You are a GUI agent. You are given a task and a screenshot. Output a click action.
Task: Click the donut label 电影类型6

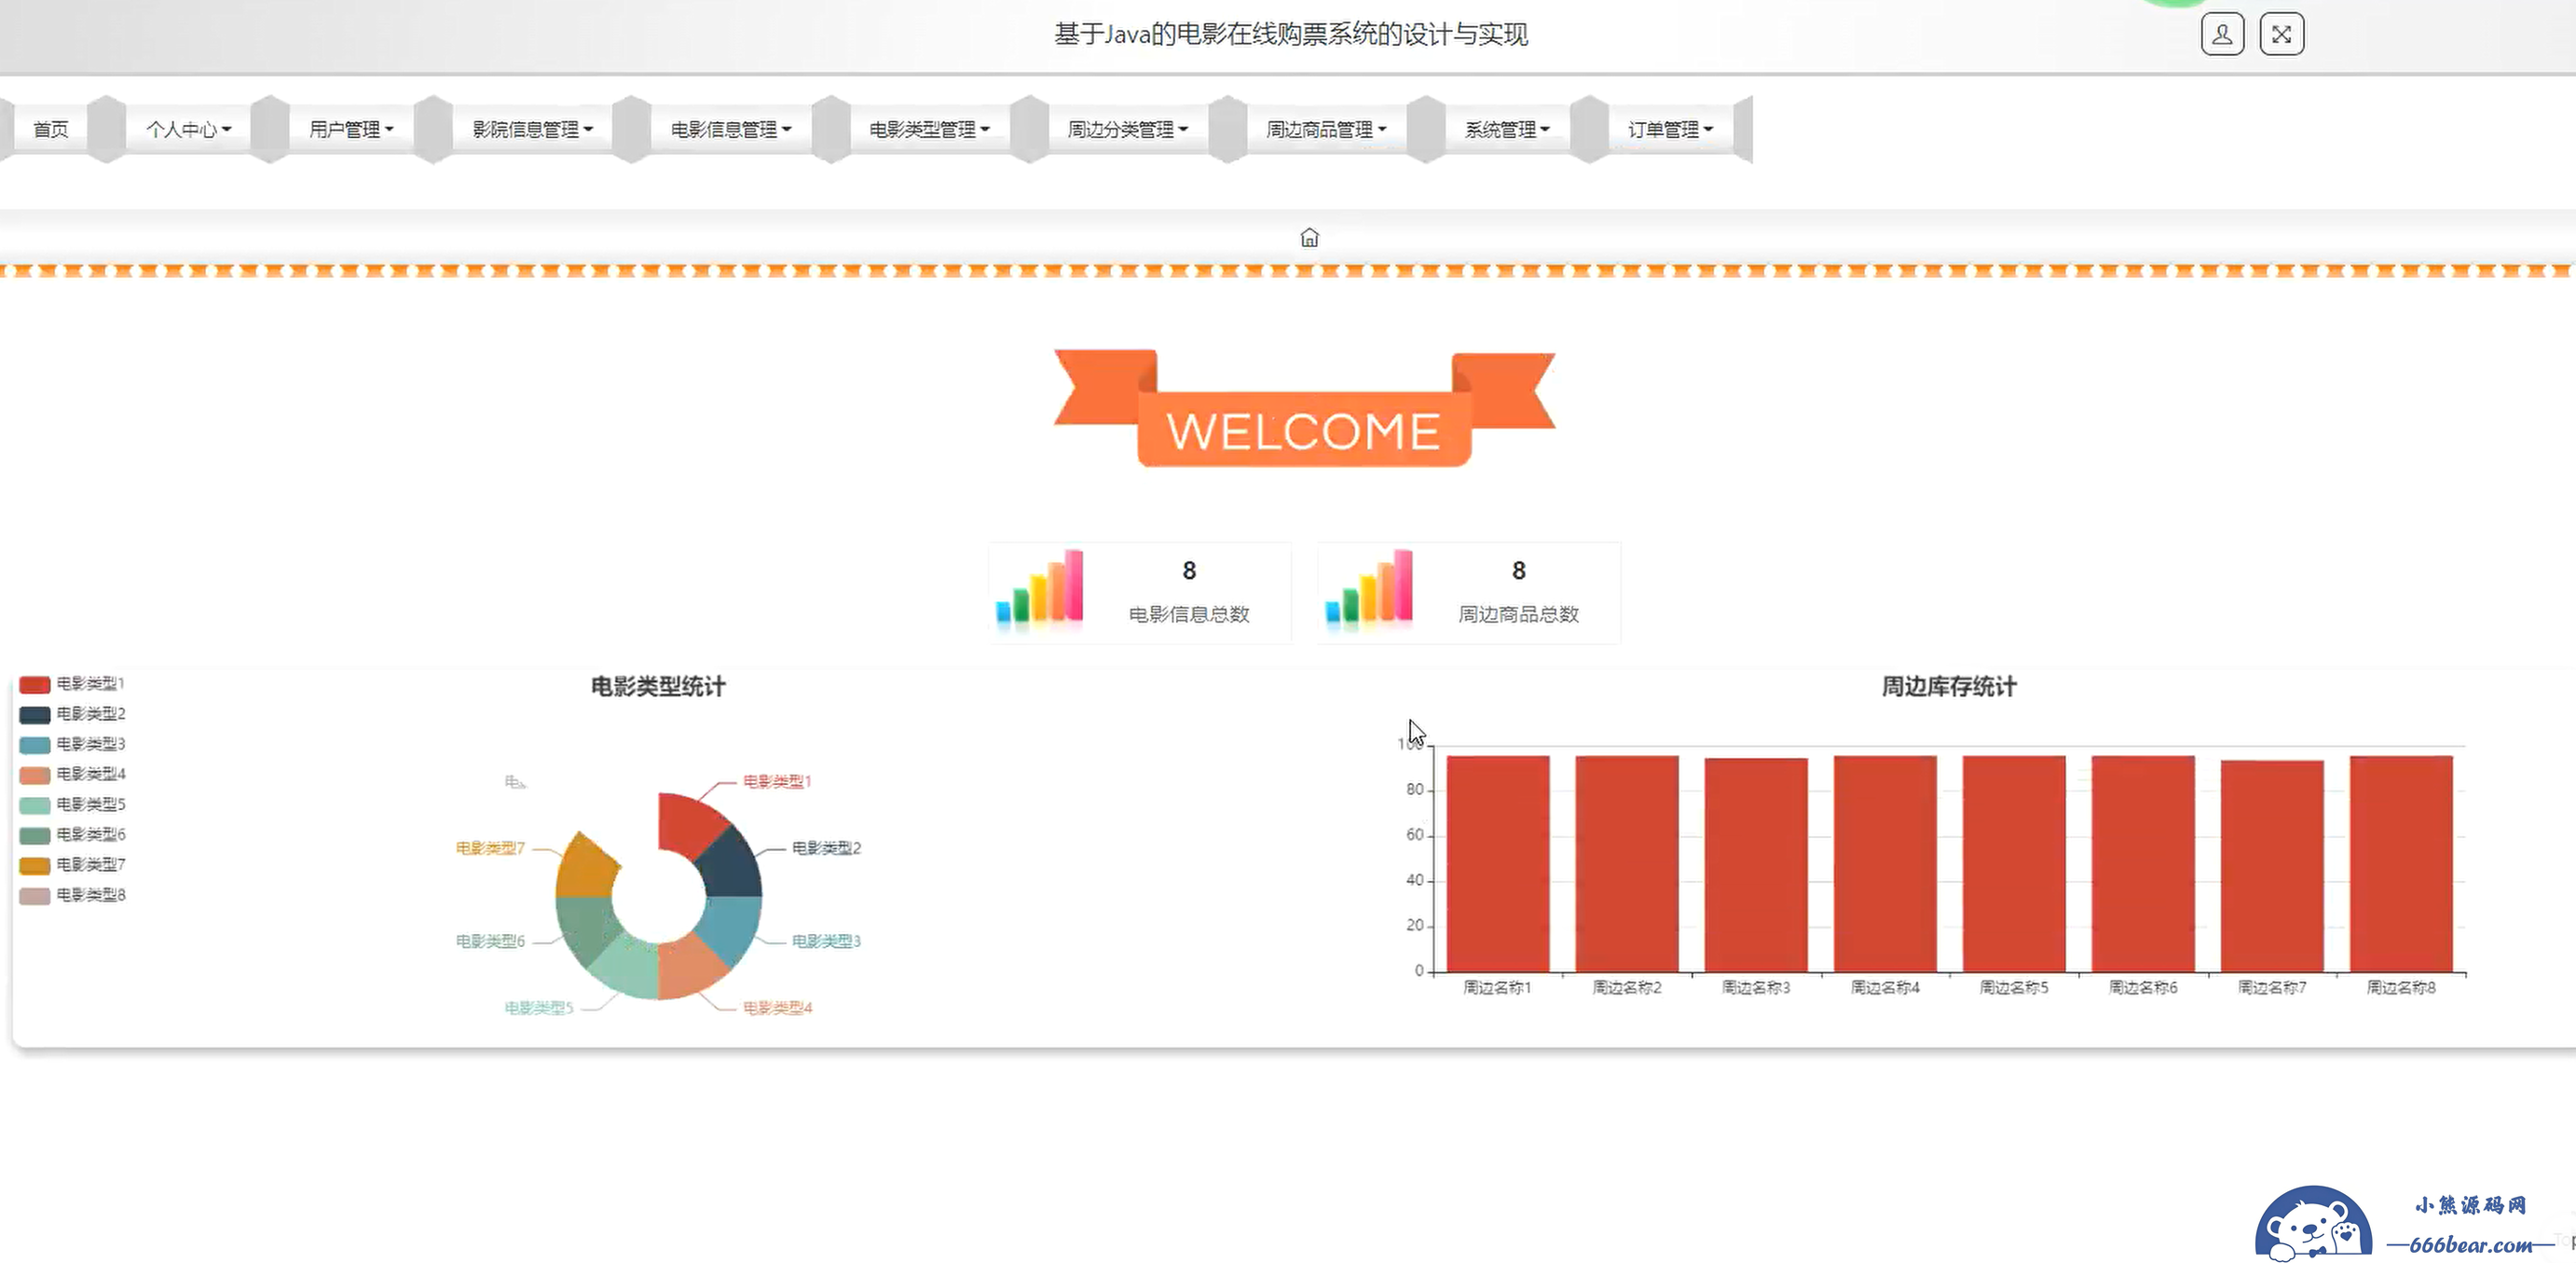coord(490,941)
